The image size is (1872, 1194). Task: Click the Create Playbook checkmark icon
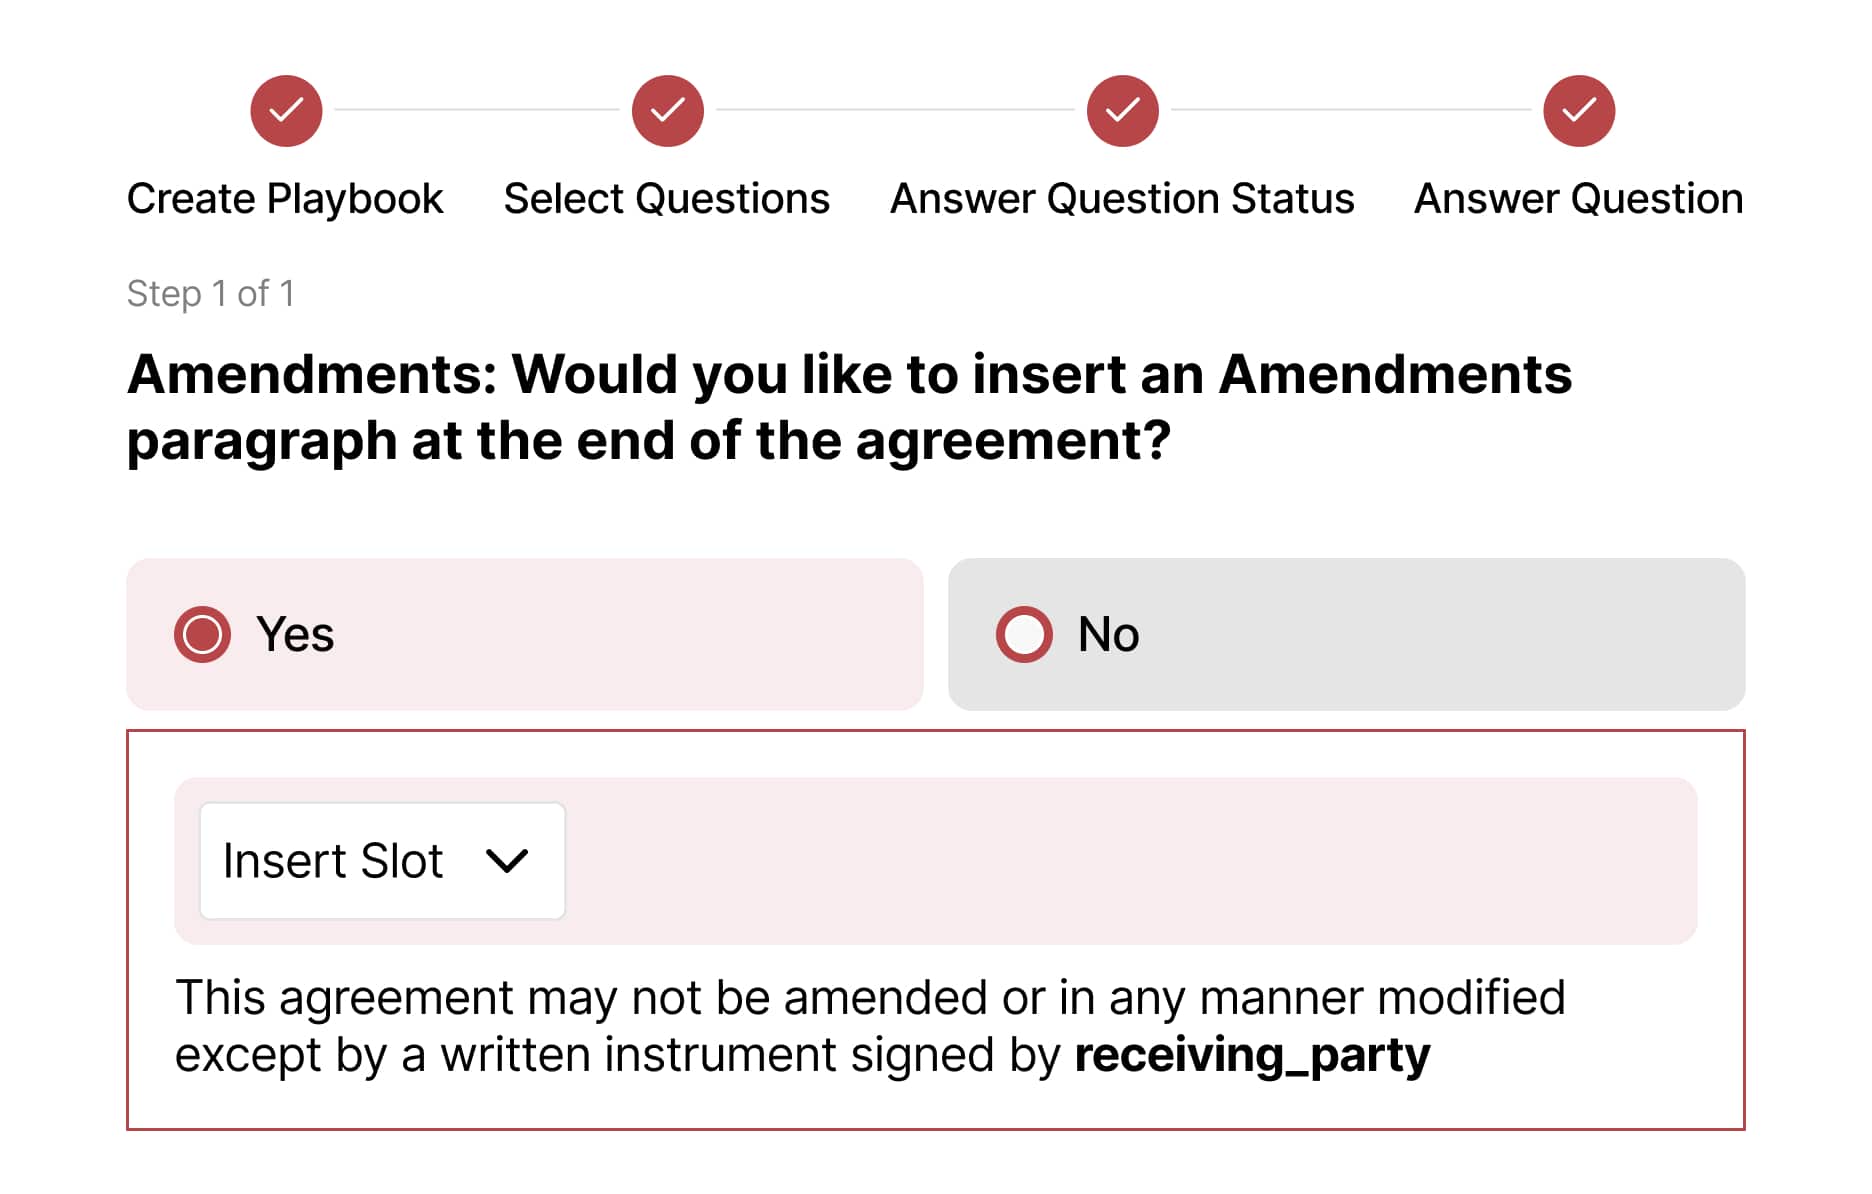(286, 111)
